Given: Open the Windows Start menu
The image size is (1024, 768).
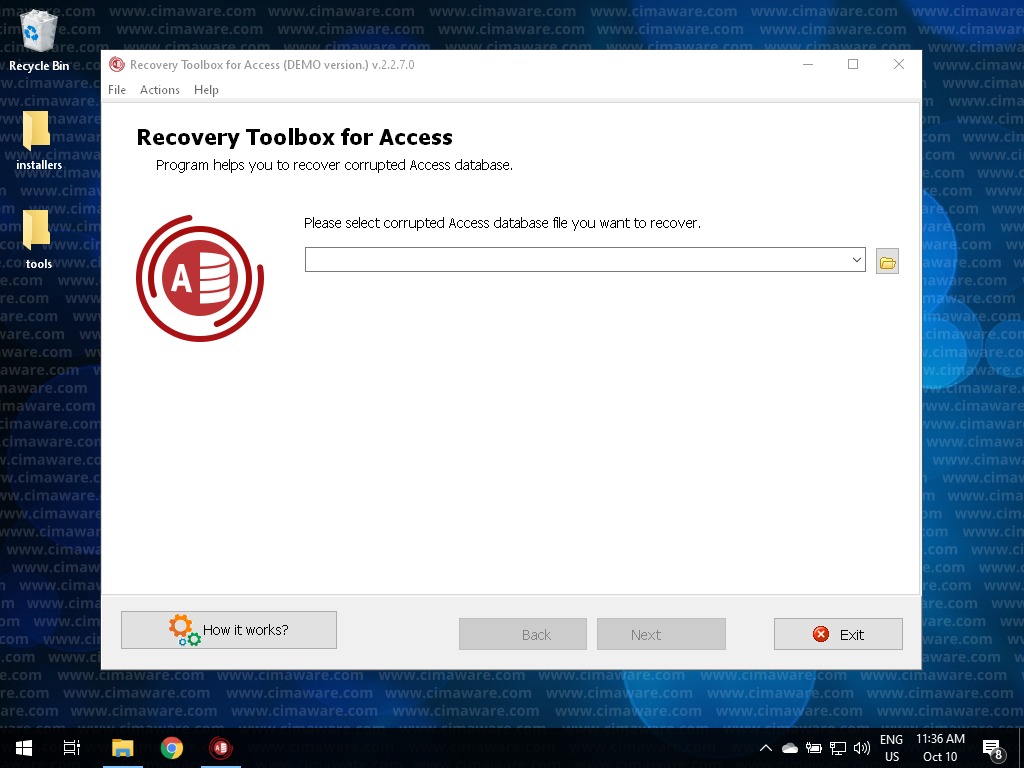Looking at the screenshot, I should tap(23, 748).
